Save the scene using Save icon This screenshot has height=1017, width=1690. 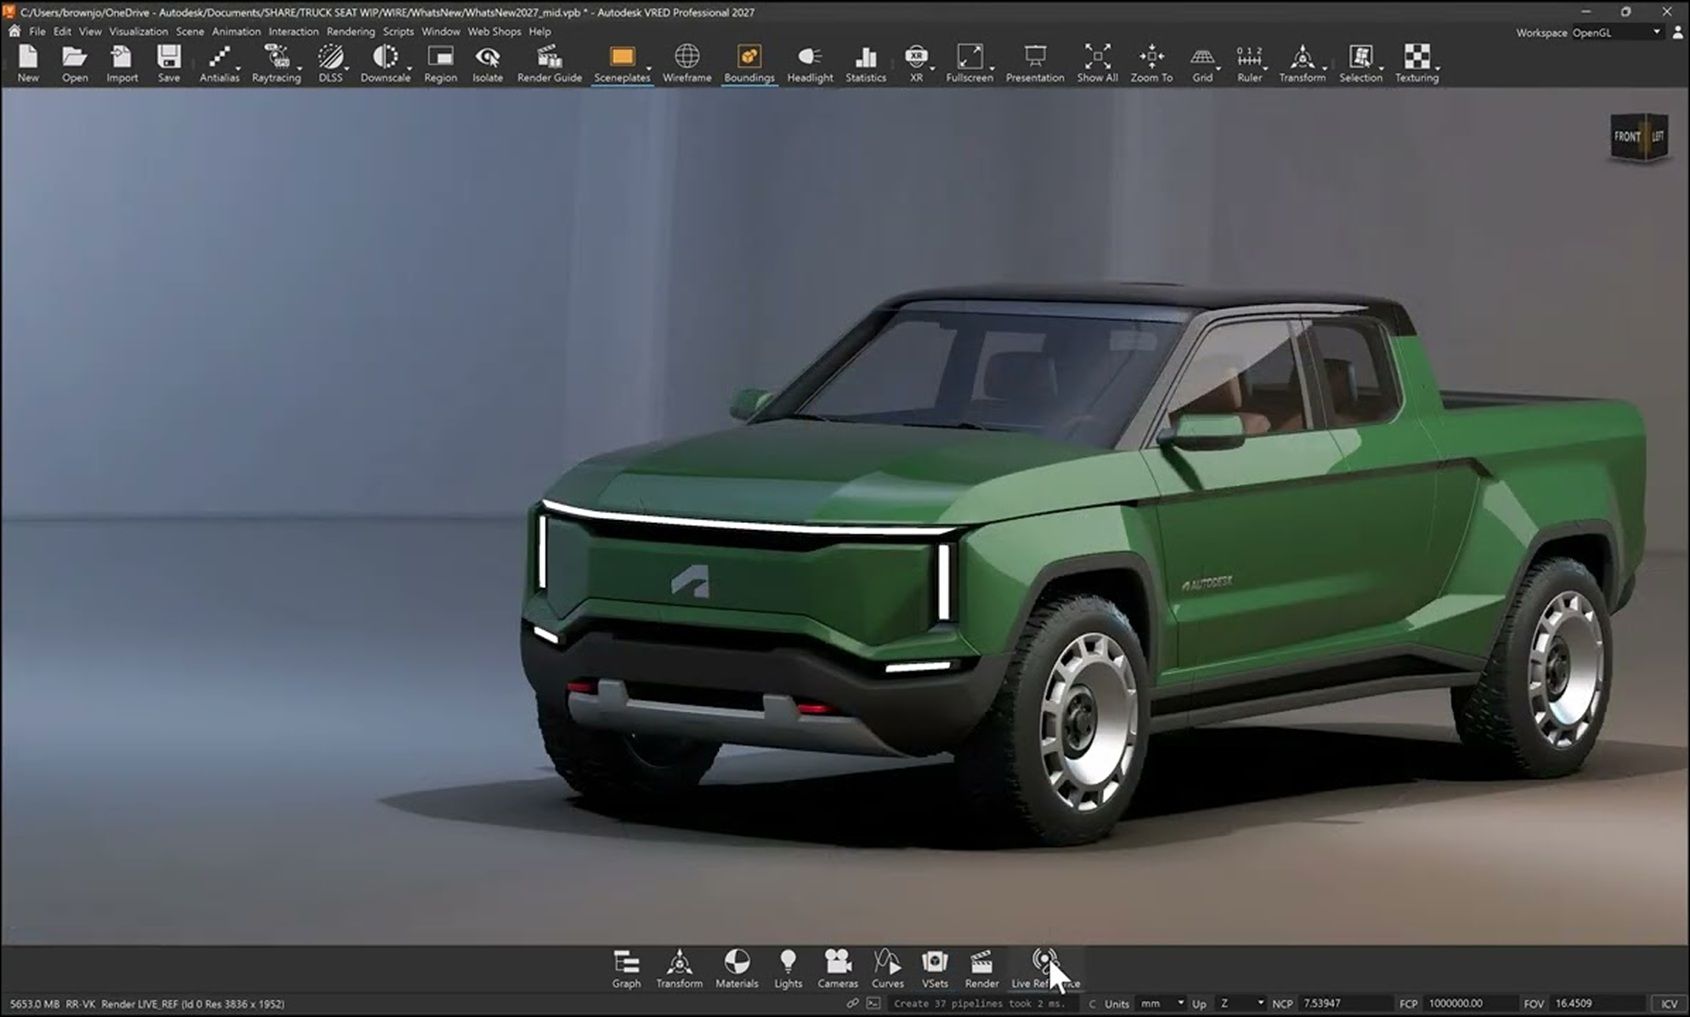[169, 63]
